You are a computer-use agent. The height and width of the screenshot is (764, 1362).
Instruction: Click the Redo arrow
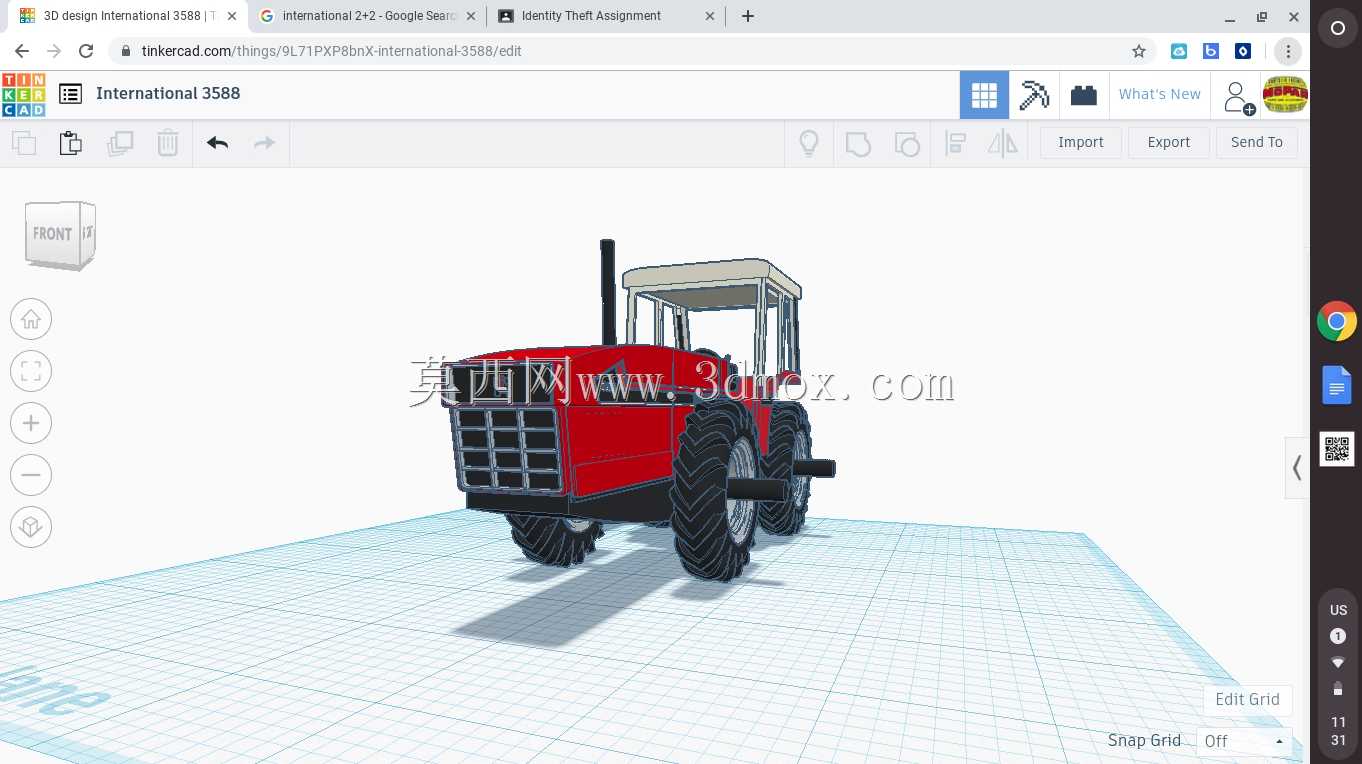tap(264, 143)
